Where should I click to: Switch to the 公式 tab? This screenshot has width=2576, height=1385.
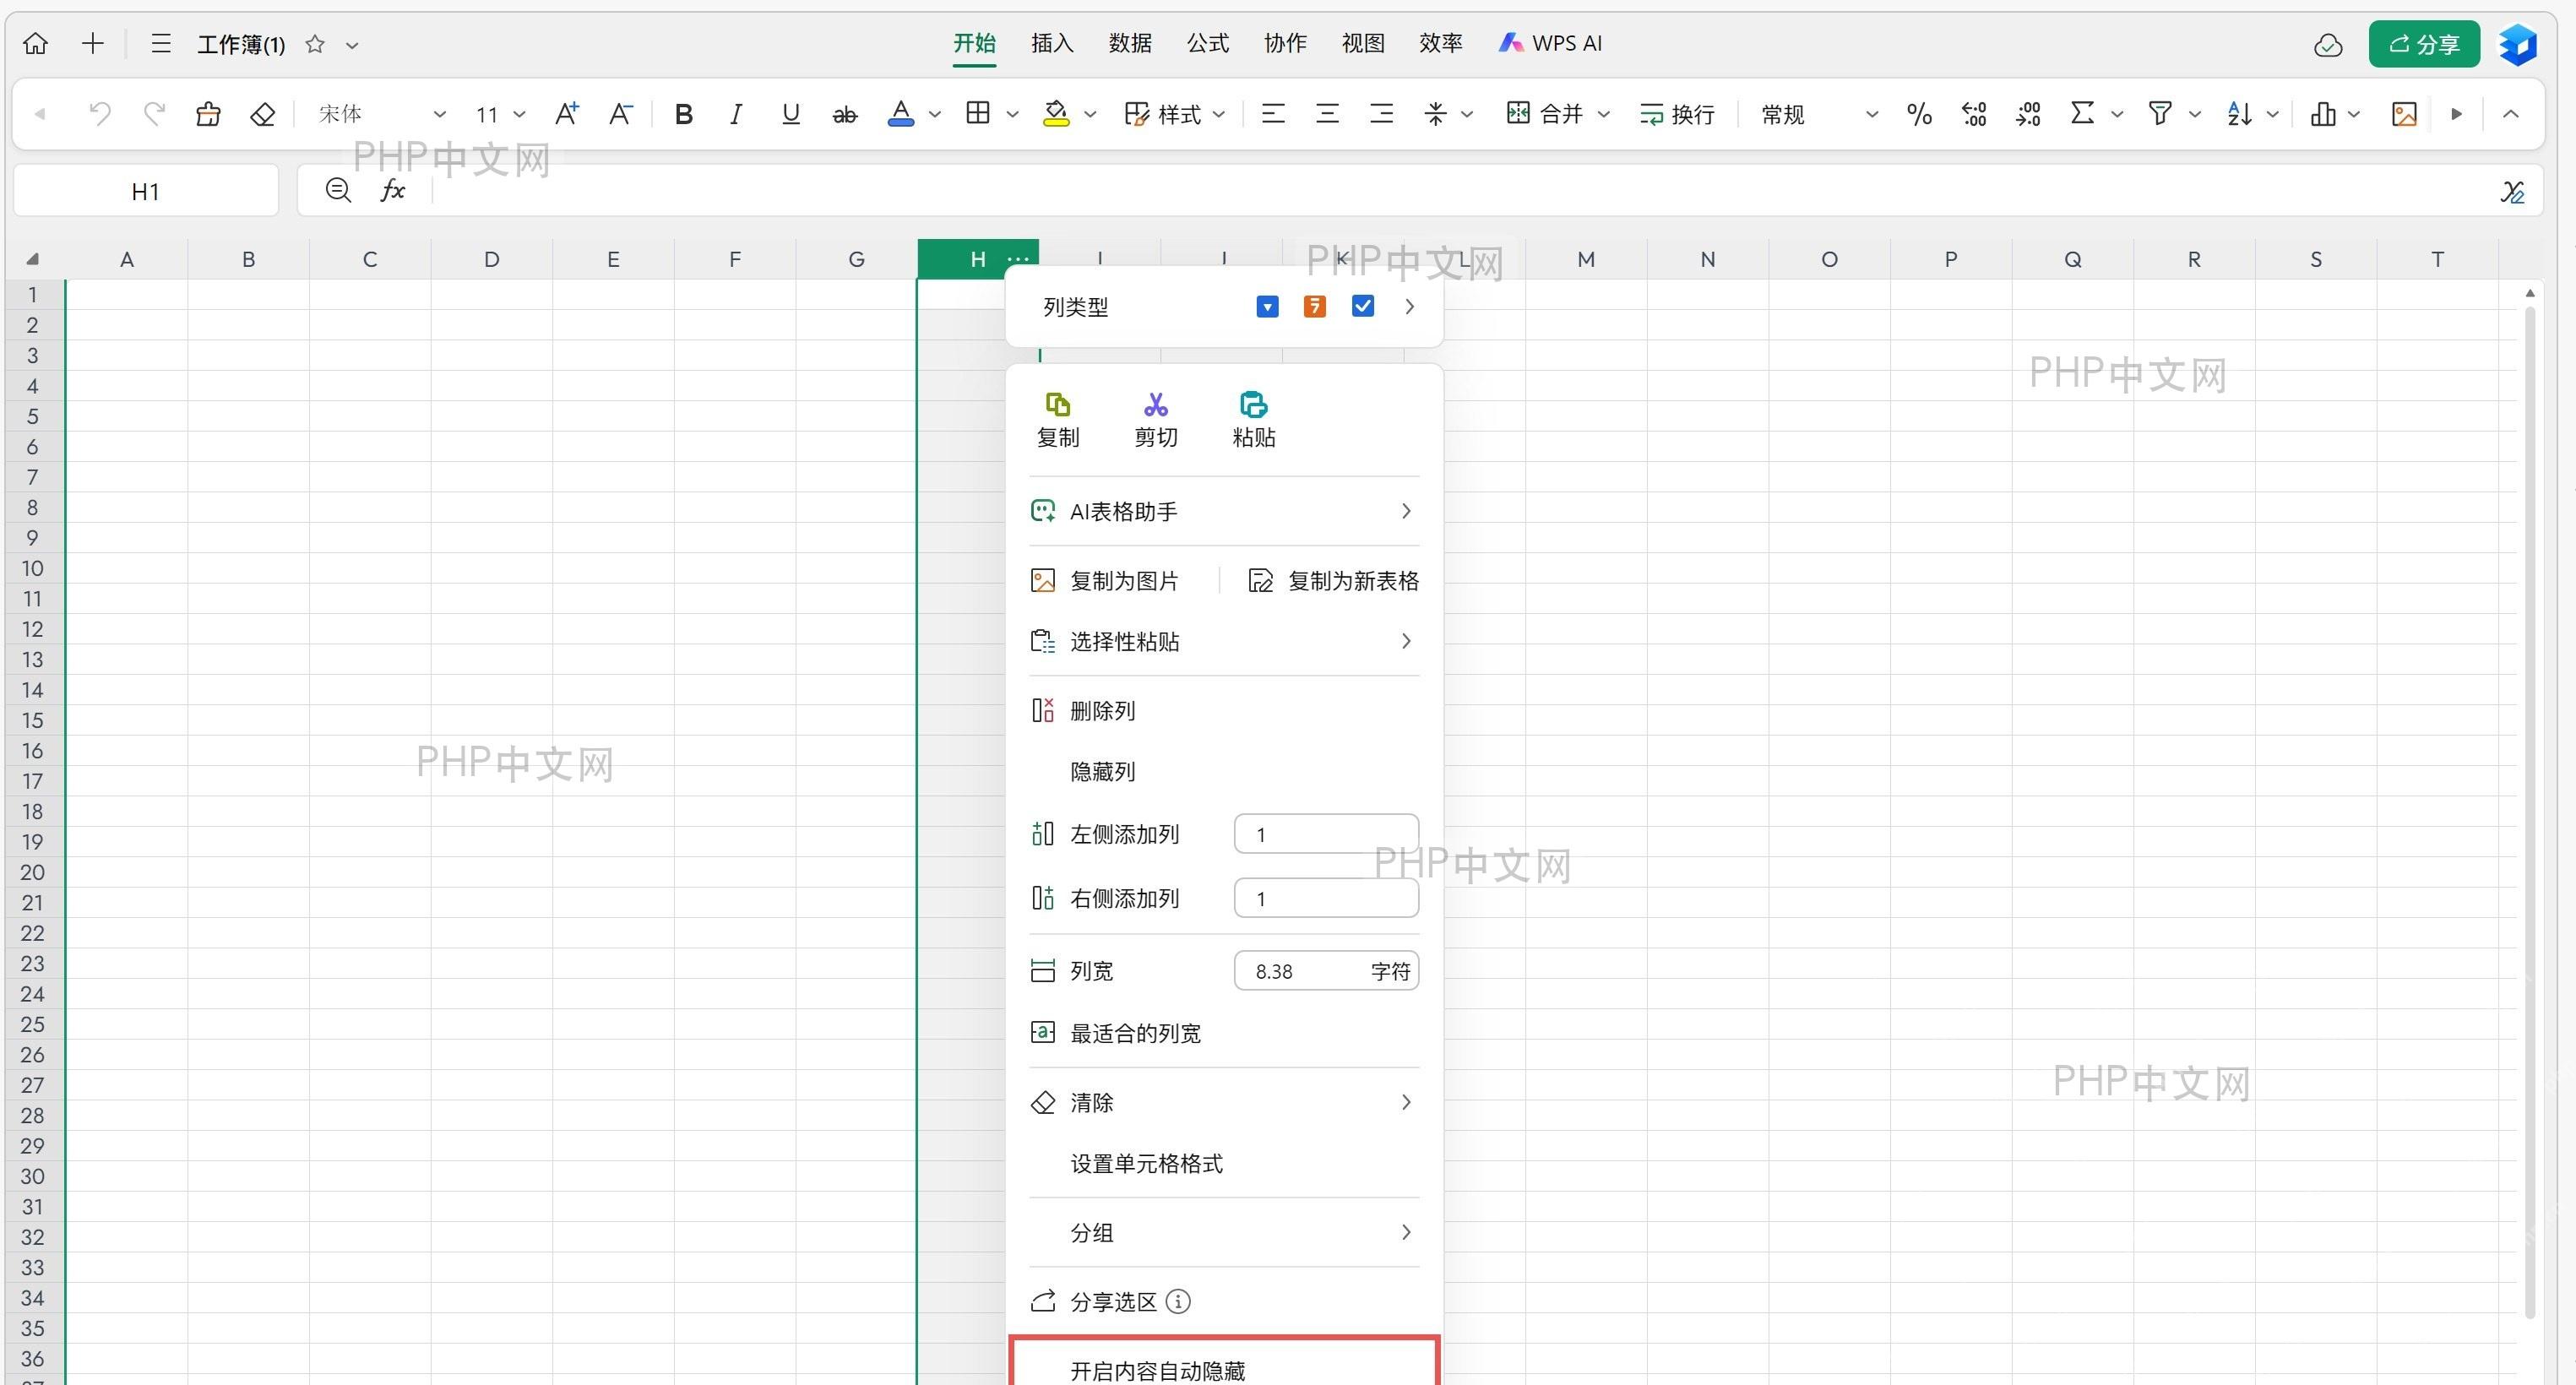point(1208,43)
